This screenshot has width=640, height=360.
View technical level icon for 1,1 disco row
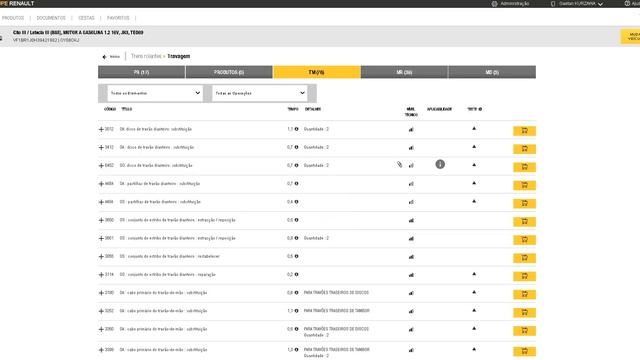pos(411,129)
